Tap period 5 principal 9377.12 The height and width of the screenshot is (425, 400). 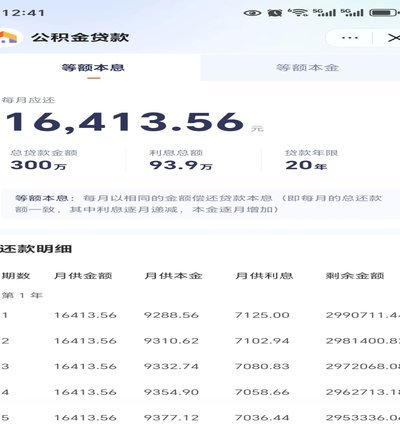coord(171,418)
